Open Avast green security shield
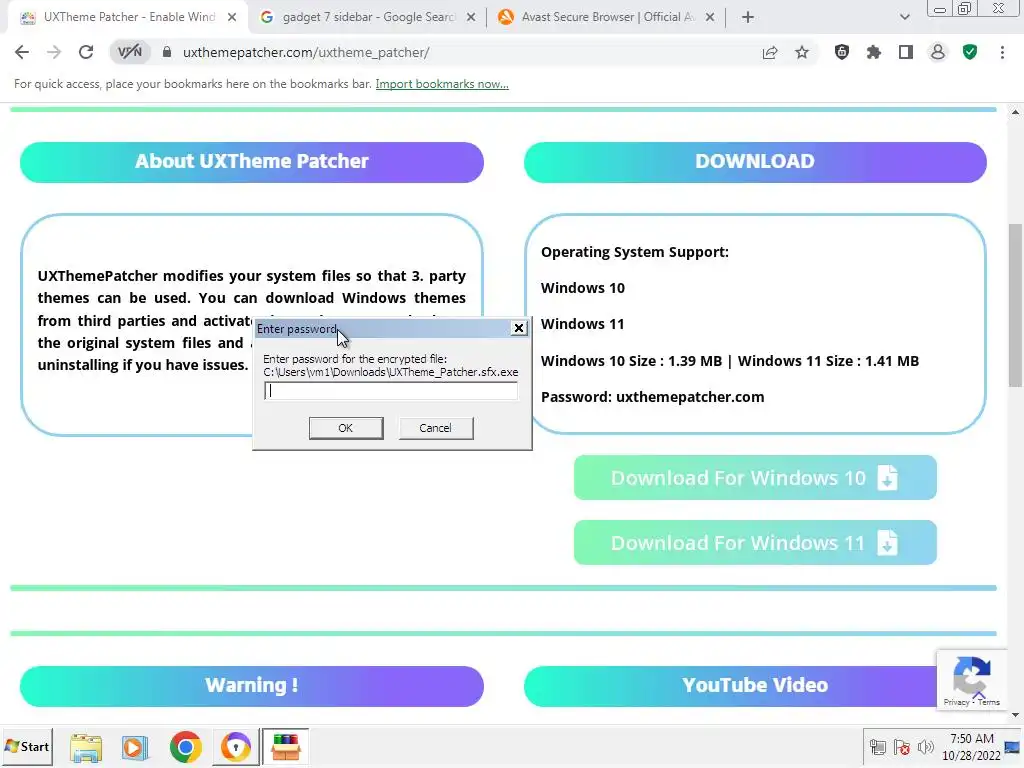 click(x=970, y=52)
